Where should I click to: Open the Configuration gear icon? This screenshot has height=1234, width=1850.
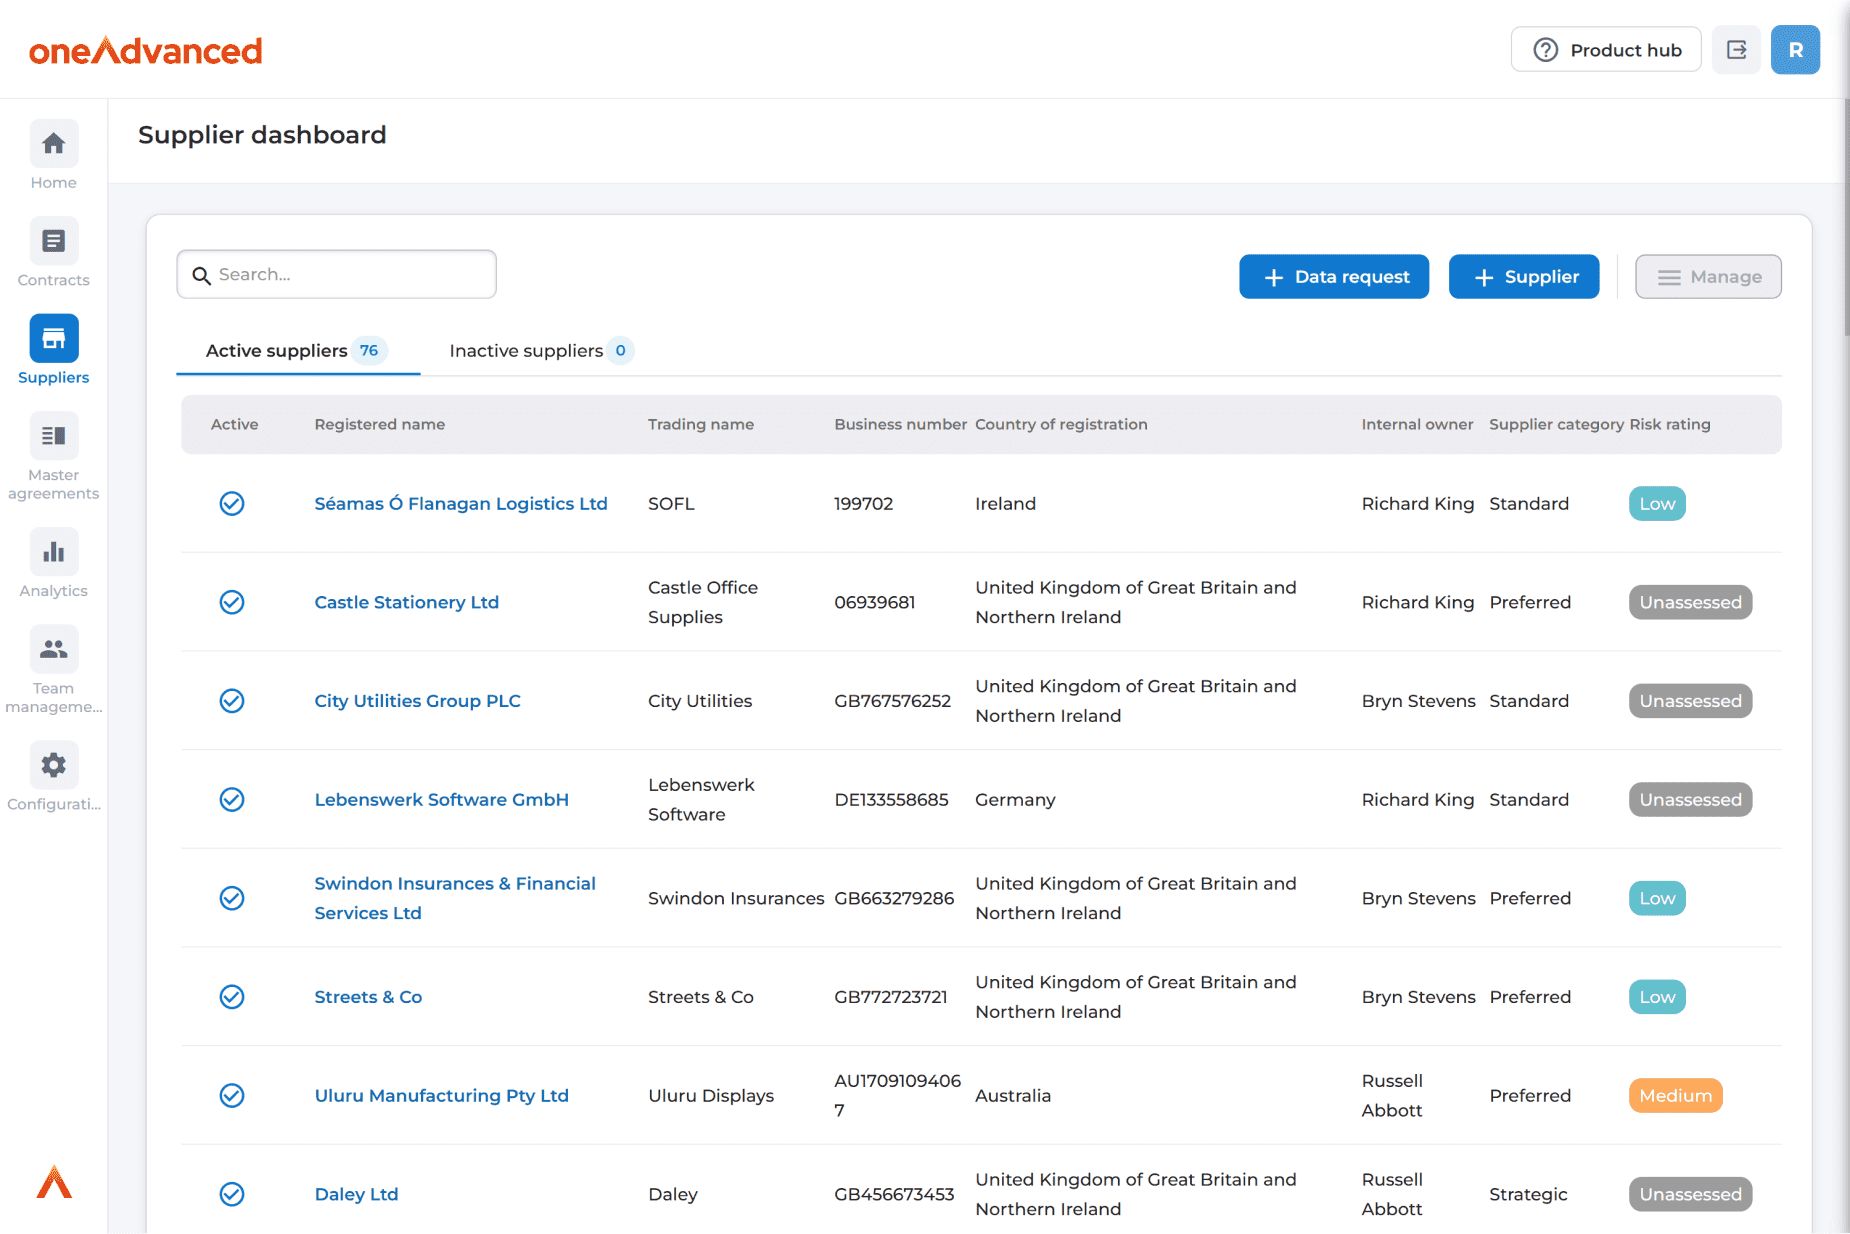pos(54,766)
